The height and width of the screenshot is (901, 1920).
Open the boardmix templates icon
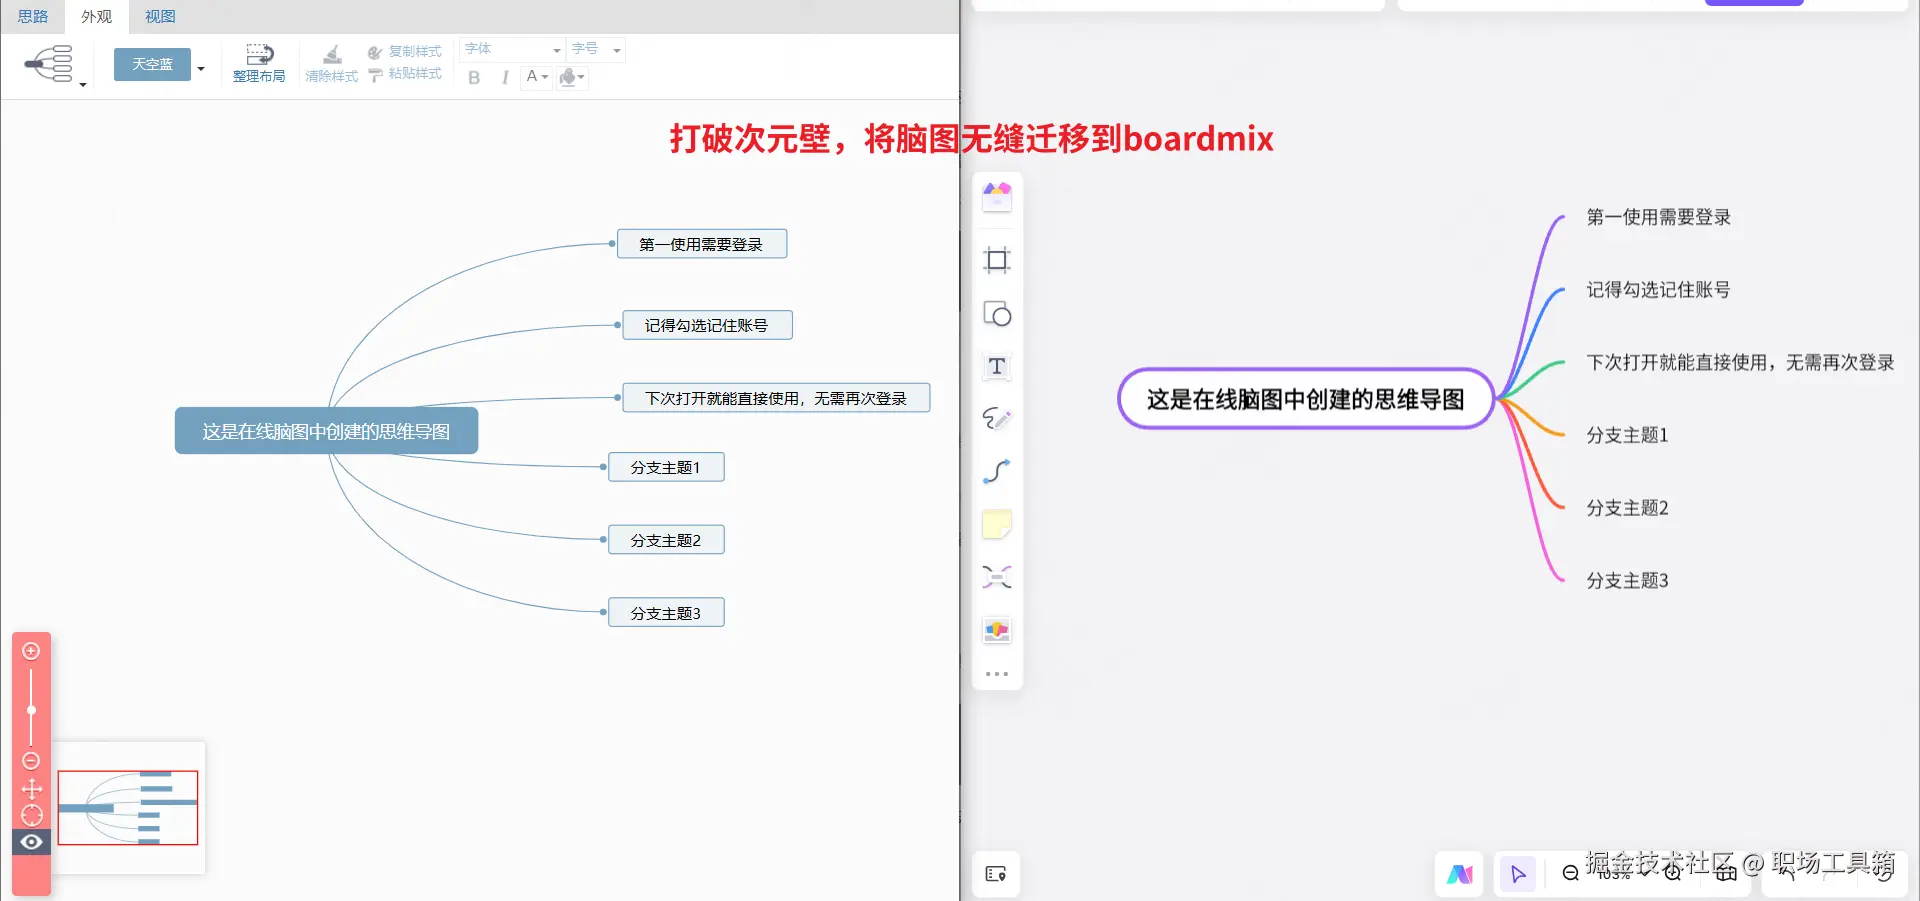tap(997, 197)
